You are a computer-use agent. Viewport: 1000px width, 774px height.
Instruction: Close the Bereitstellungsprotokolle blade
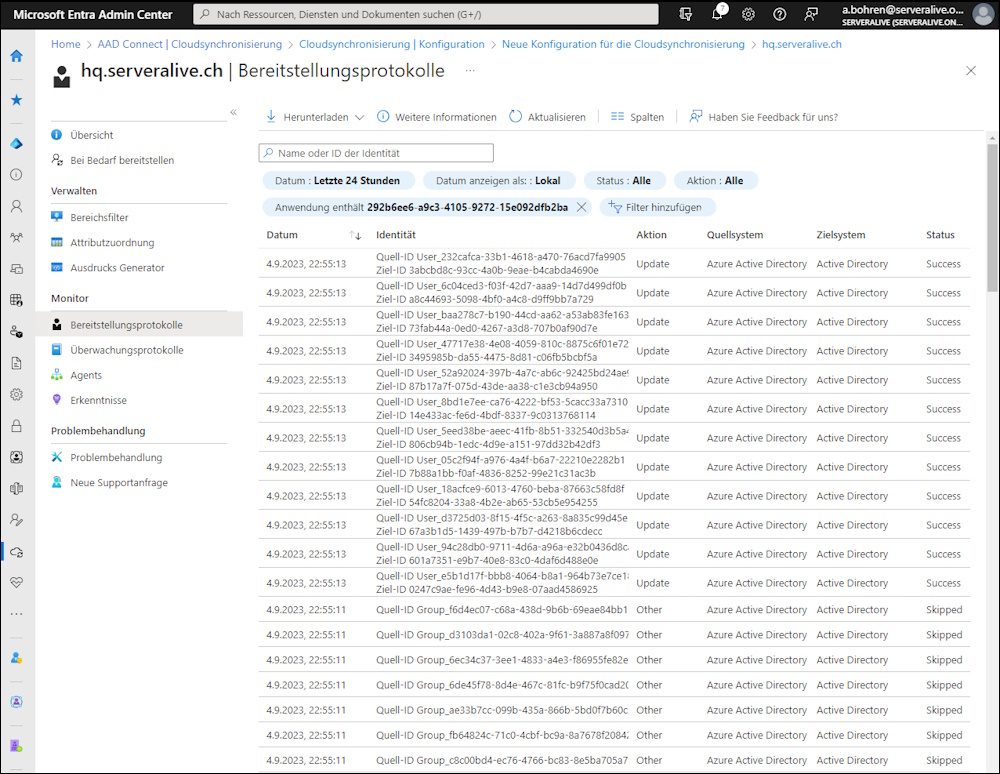(971, 71)
